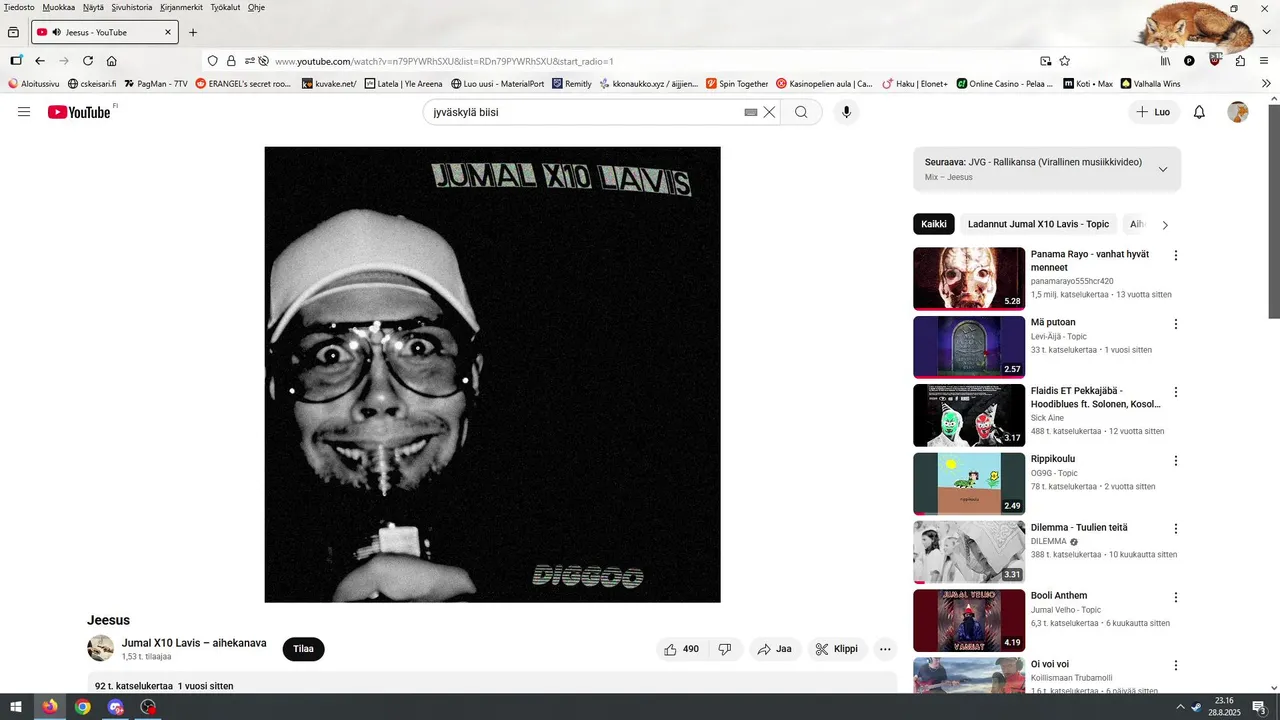The height and width of the screenshot is (720, 1280).
Task: Open the cskeisari.fi bookmark
Action: [92, 84]
